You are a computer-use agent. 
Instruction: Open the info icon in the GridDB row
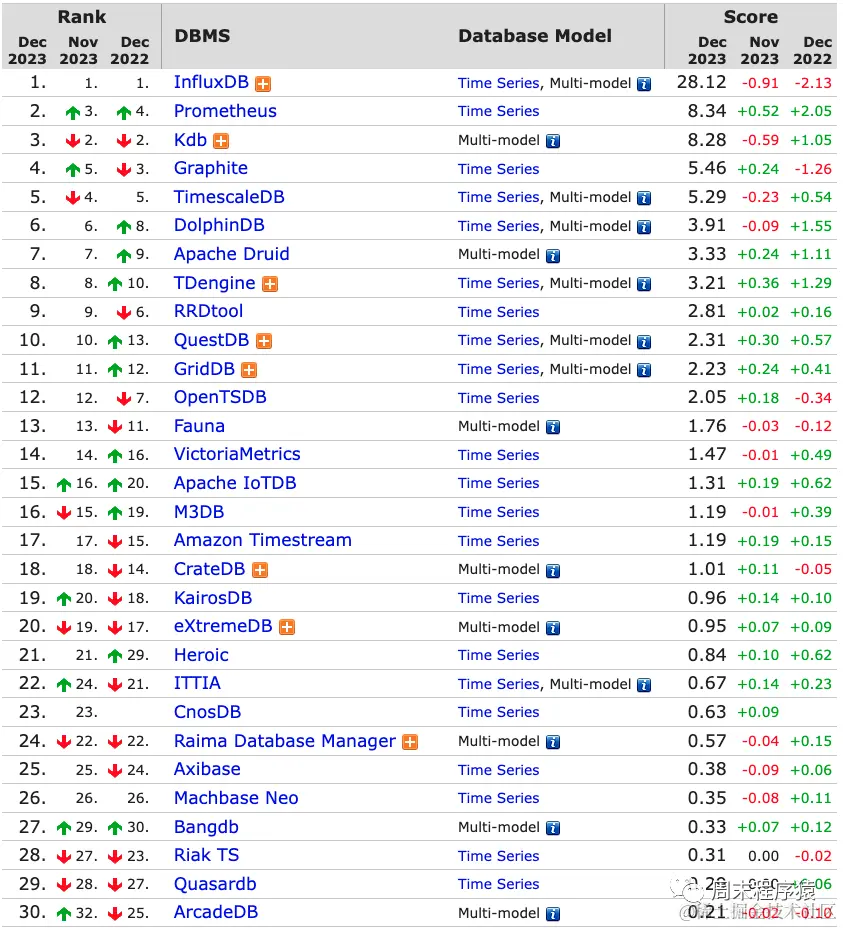[x=644, y=370]
